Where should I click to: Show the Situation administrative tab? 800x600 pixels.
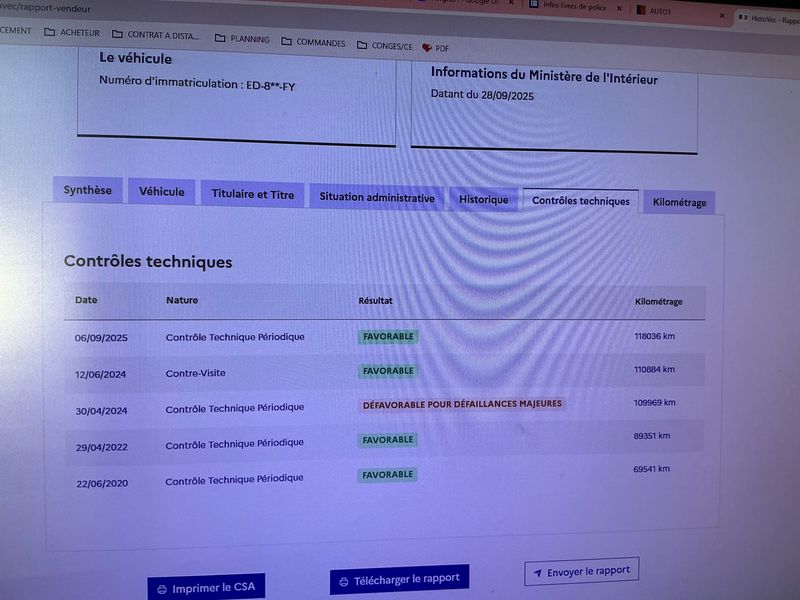(x=377, y=198)
